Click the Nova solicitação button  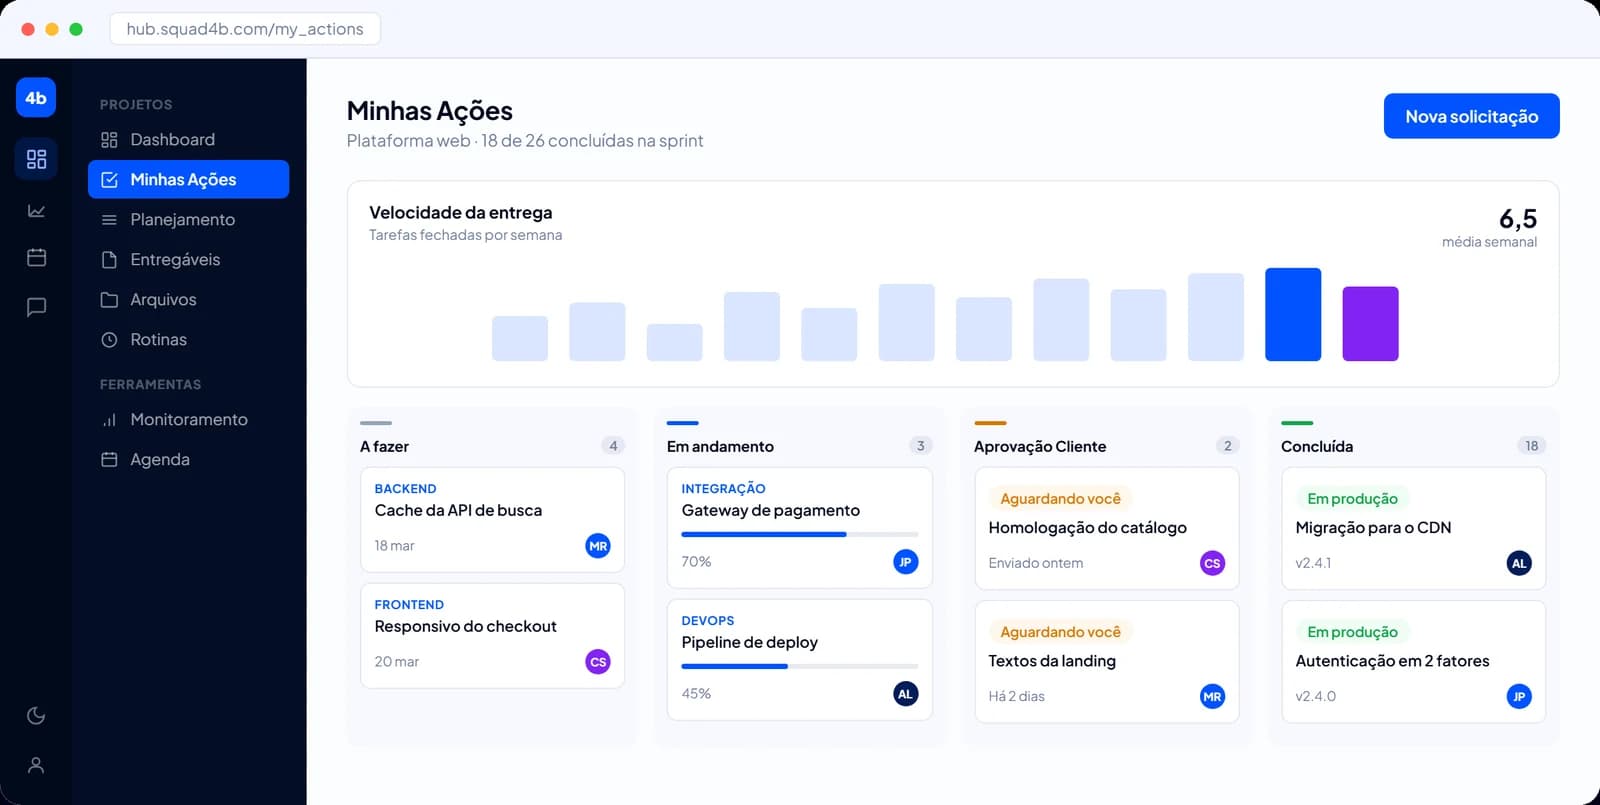coord(1471,116)
